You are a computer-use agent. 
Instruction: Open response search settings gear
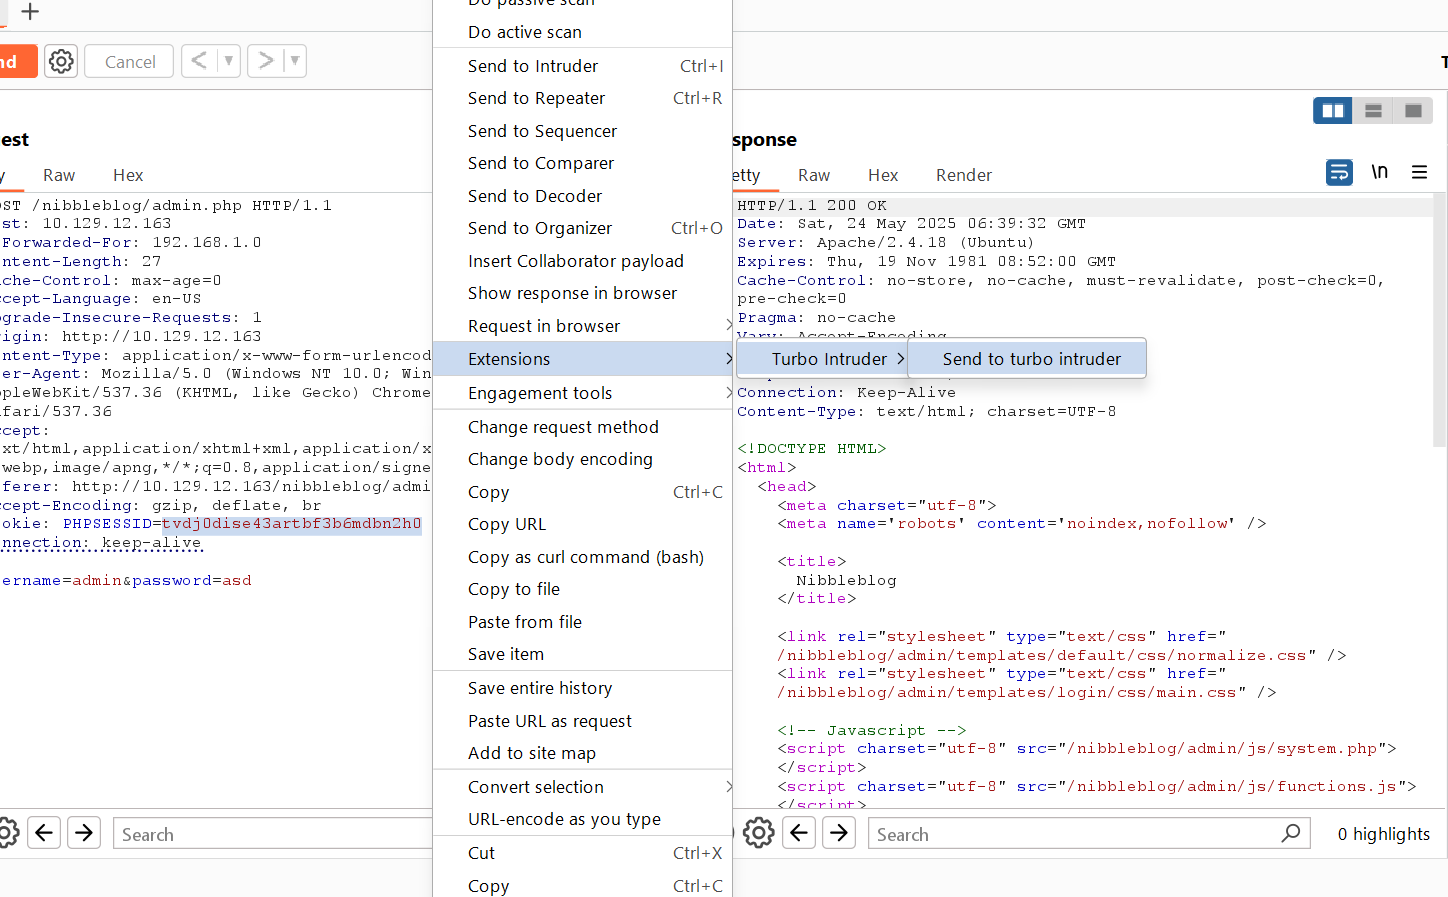click(x=758, y=833)
